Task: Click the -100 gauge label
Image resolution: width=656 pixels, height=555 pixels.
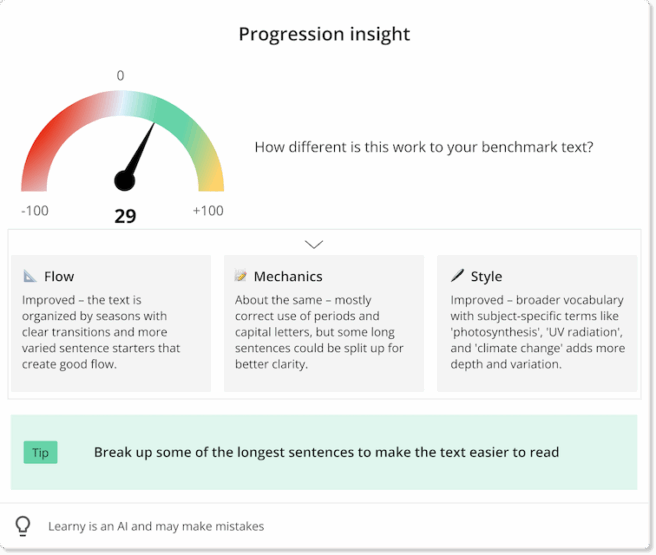Action: point(35,210)
